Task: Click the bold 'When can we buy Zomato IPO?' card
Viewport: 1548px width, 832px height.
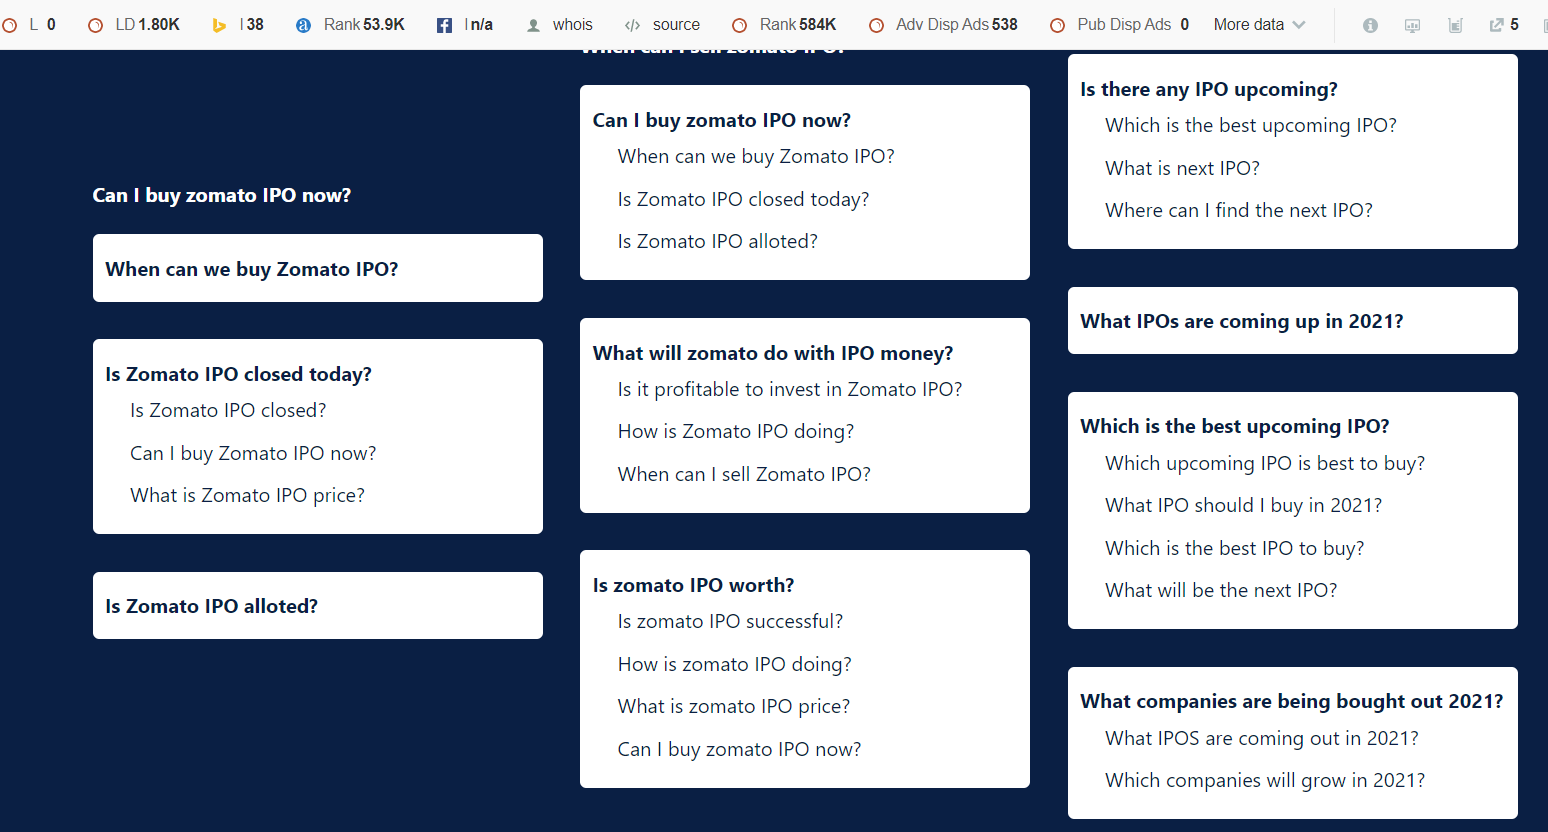Action: click(318, 269)
